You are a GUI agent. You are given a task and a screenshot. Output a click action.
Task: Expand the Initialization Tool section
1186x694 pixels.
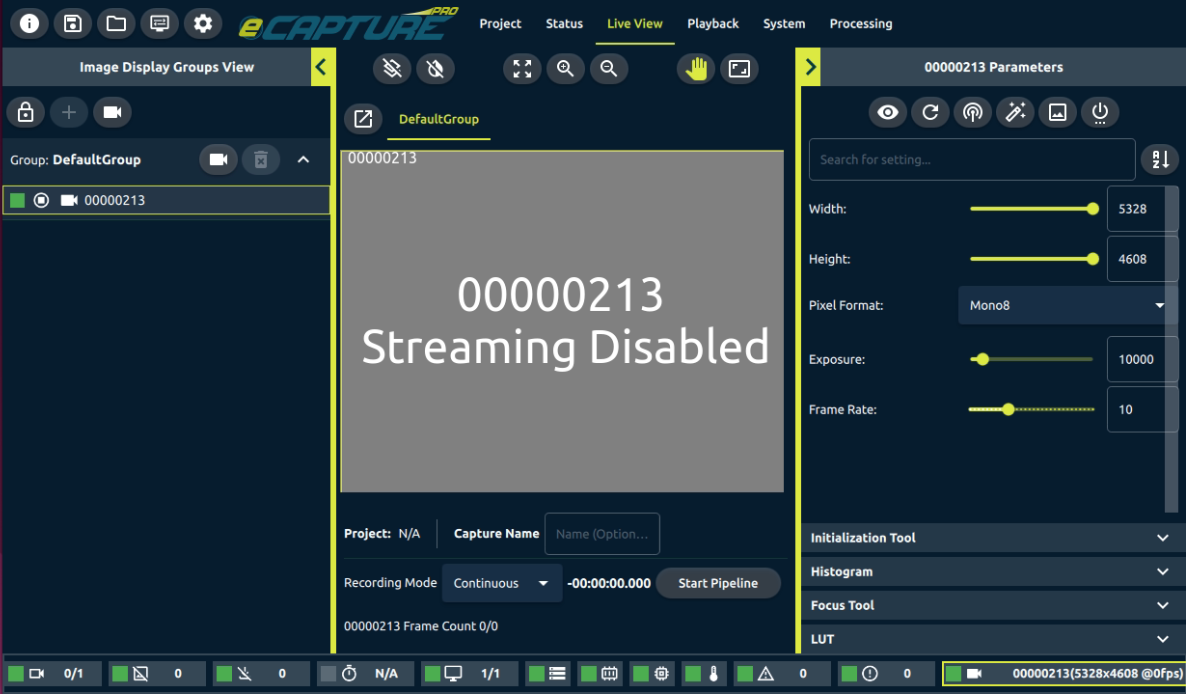click(x=992, y=538)
